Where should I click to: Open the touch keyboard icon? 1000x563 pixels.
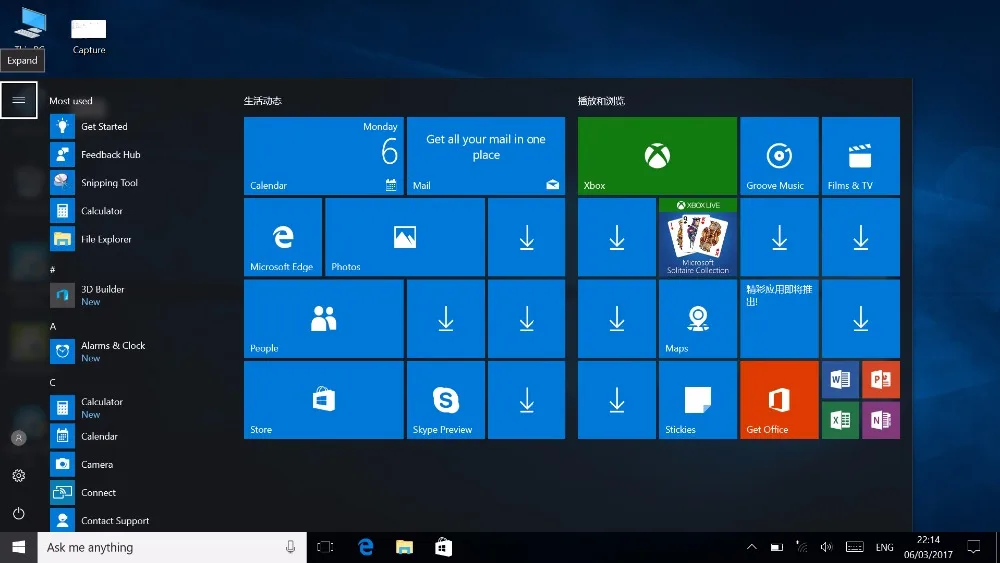coord(855,547)
